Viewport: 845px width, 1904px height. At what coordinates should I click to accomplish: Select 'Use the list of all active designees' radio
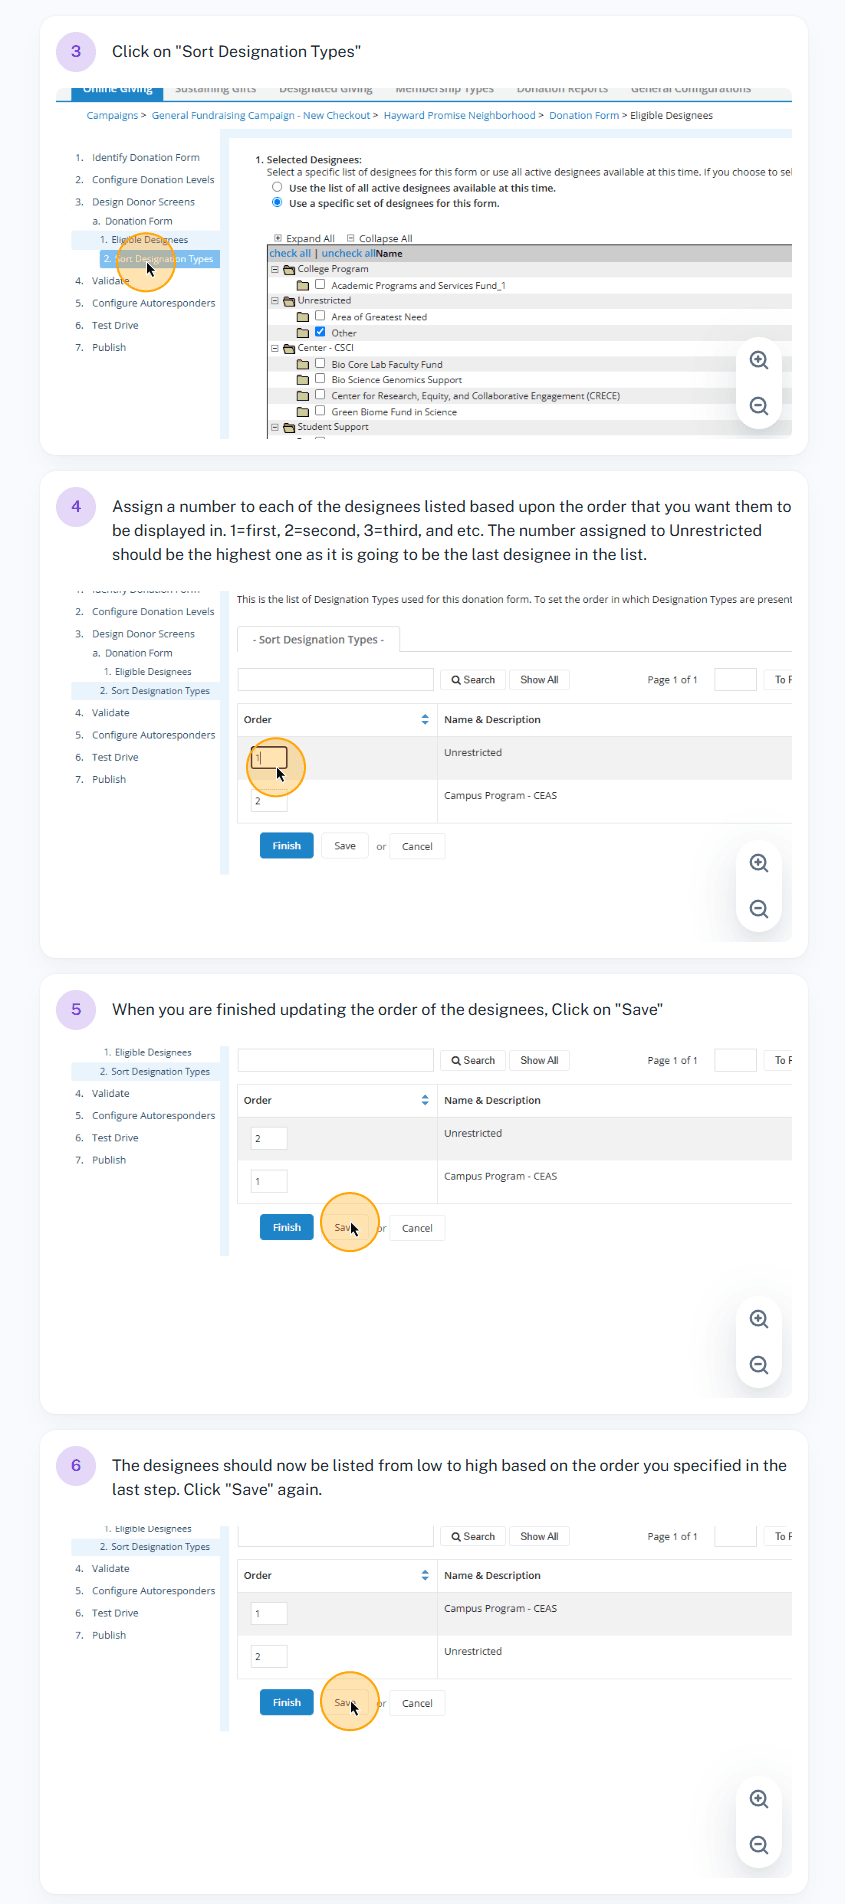[x=277, y=187]
